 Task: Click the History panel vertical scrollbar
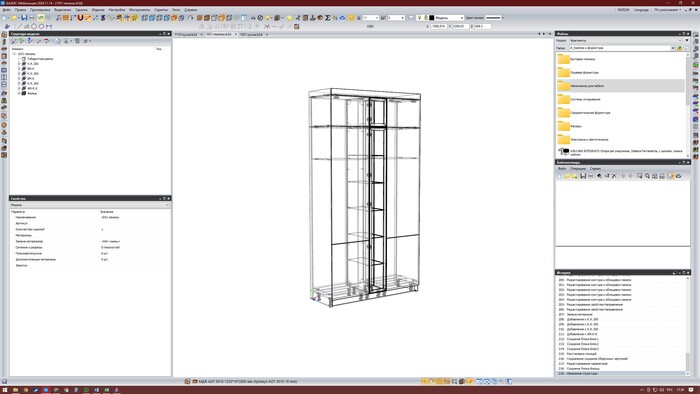pyautogui.click(x=688, y=325)
